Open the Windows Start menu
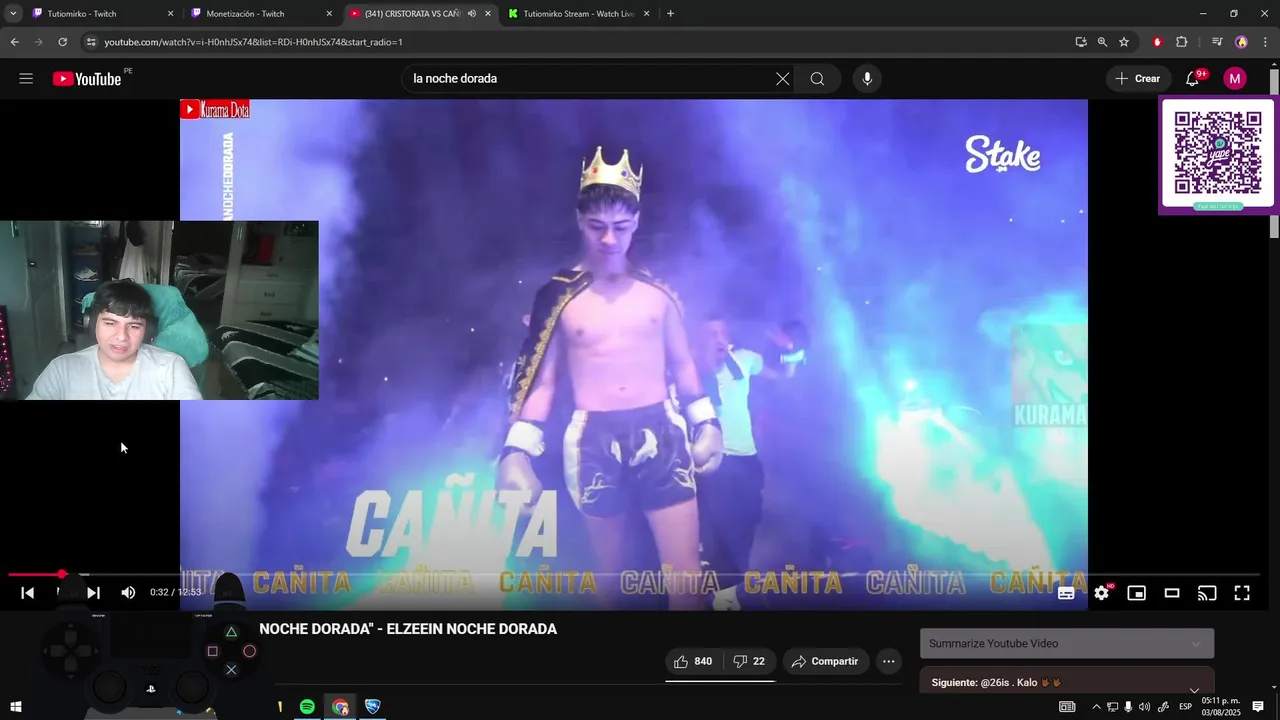Viewport: 1280px width, 720px height. coord(15,707)
